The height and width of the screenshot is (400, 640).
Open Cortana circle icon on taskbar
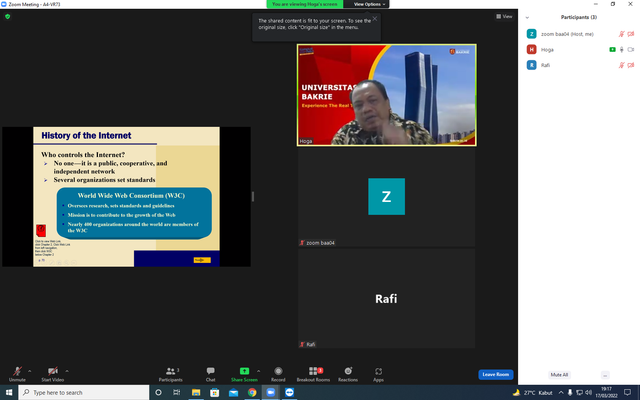[x=158, y=392]
